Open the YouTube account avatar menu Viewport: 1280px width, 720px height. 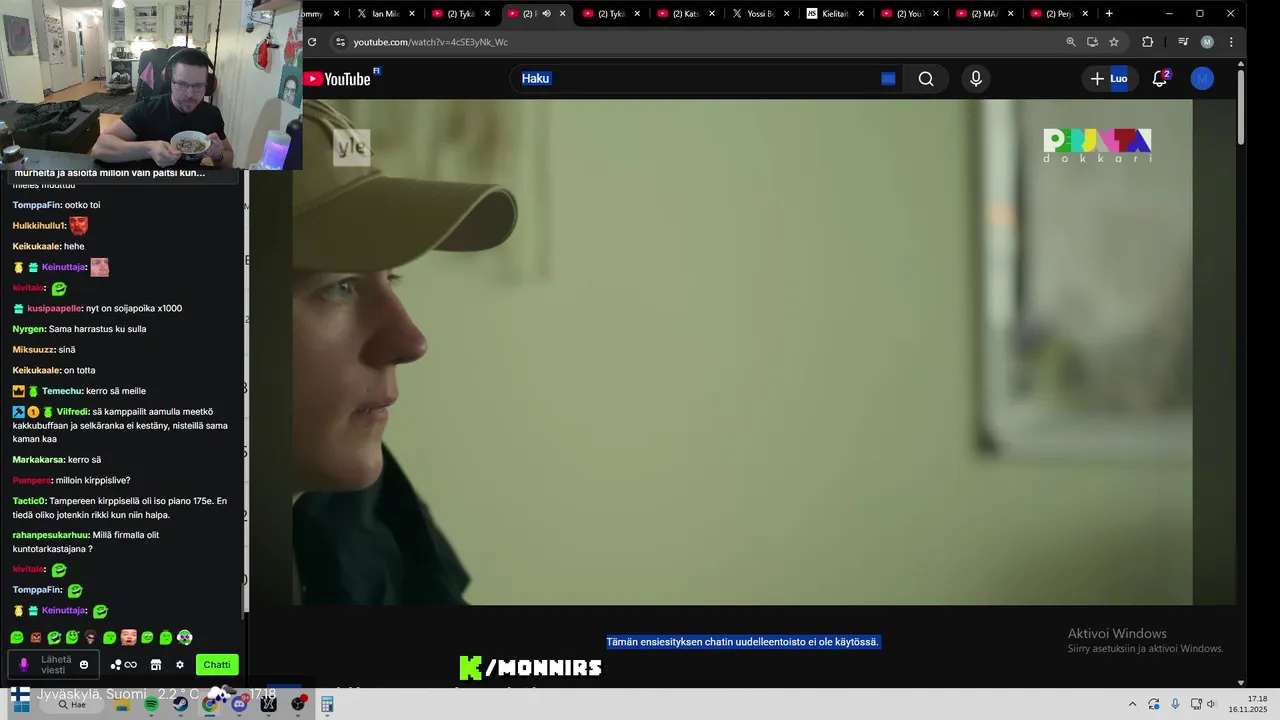1202,79
